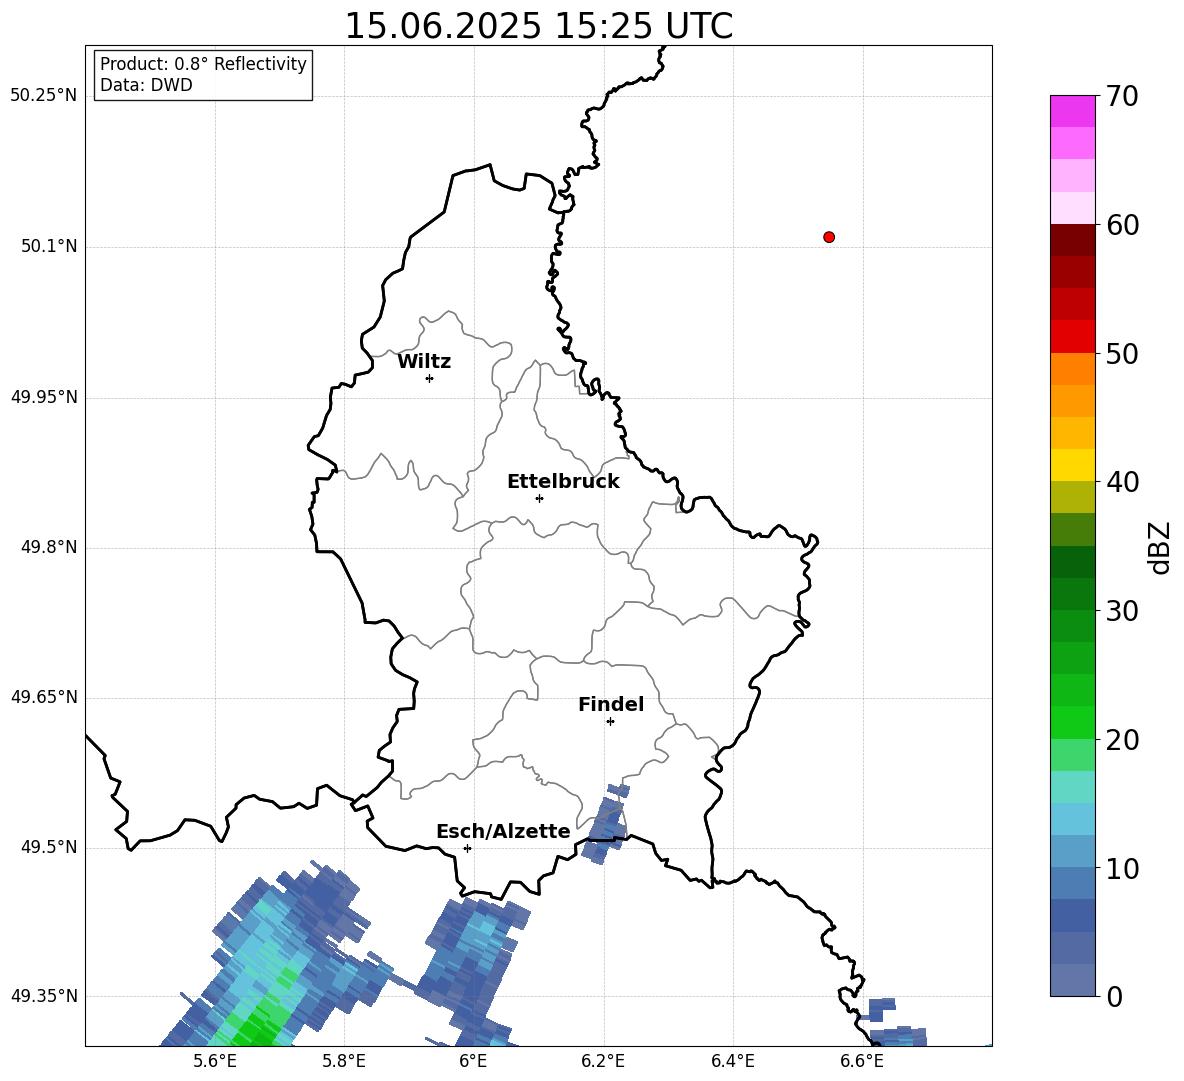Click the 49.95°N latitude label
Viewport: 1184px width, 1081px height.
44,397
